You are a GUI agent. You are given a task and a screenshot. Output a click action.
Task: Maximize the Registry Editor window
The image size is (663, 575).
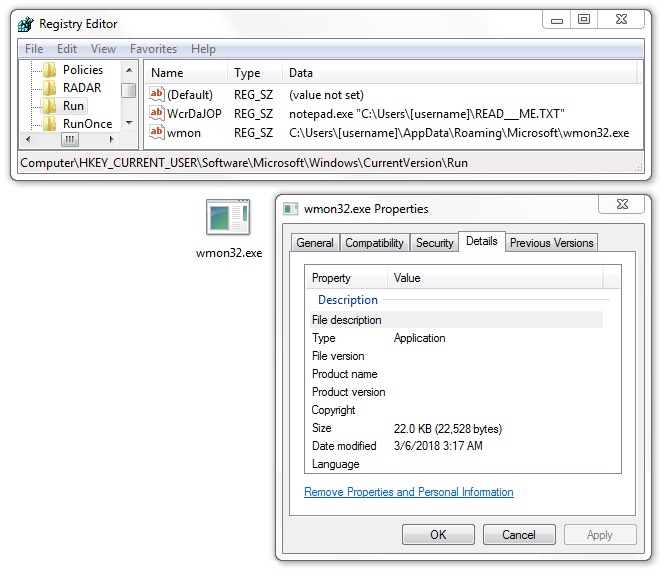pos(584,20)
